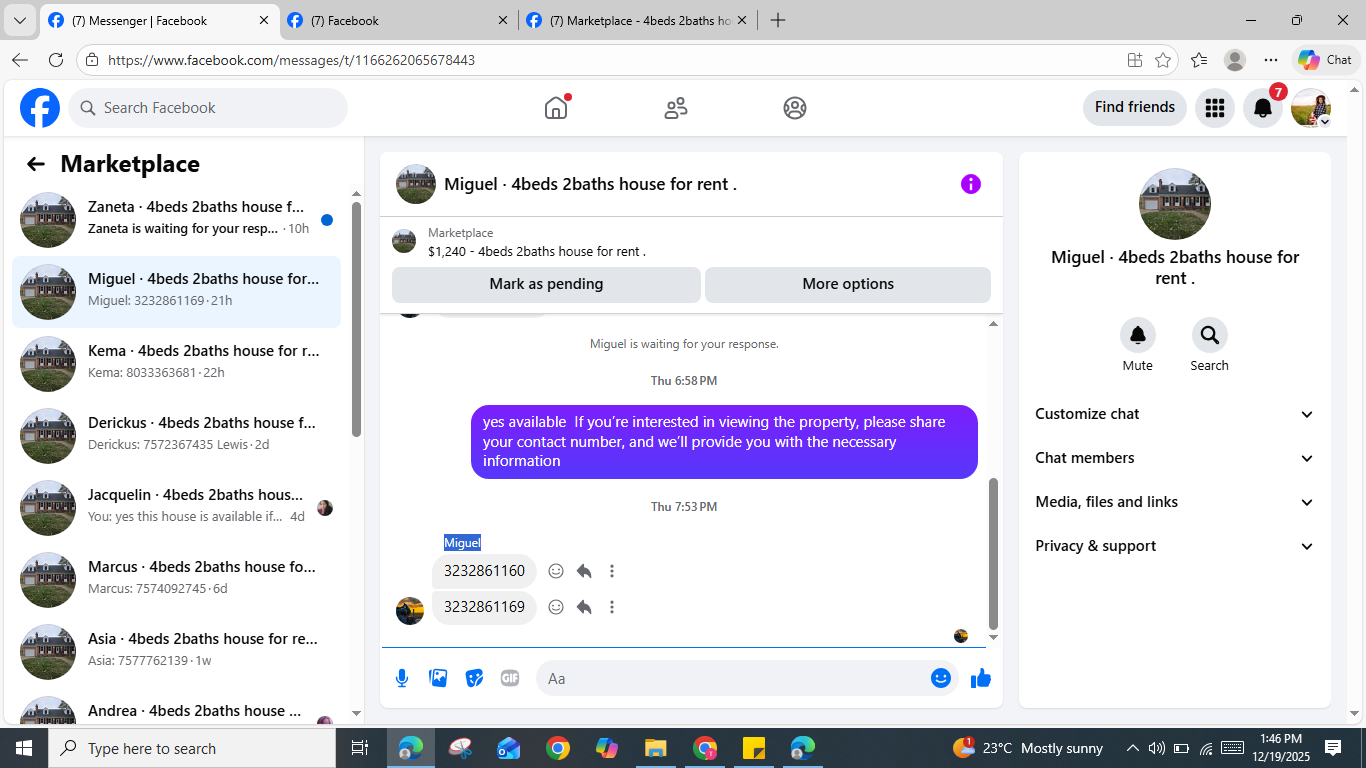The height and width of the screenshot is (768, 1366).
Task: Open Asia's conversation
Action: (176, 652)
